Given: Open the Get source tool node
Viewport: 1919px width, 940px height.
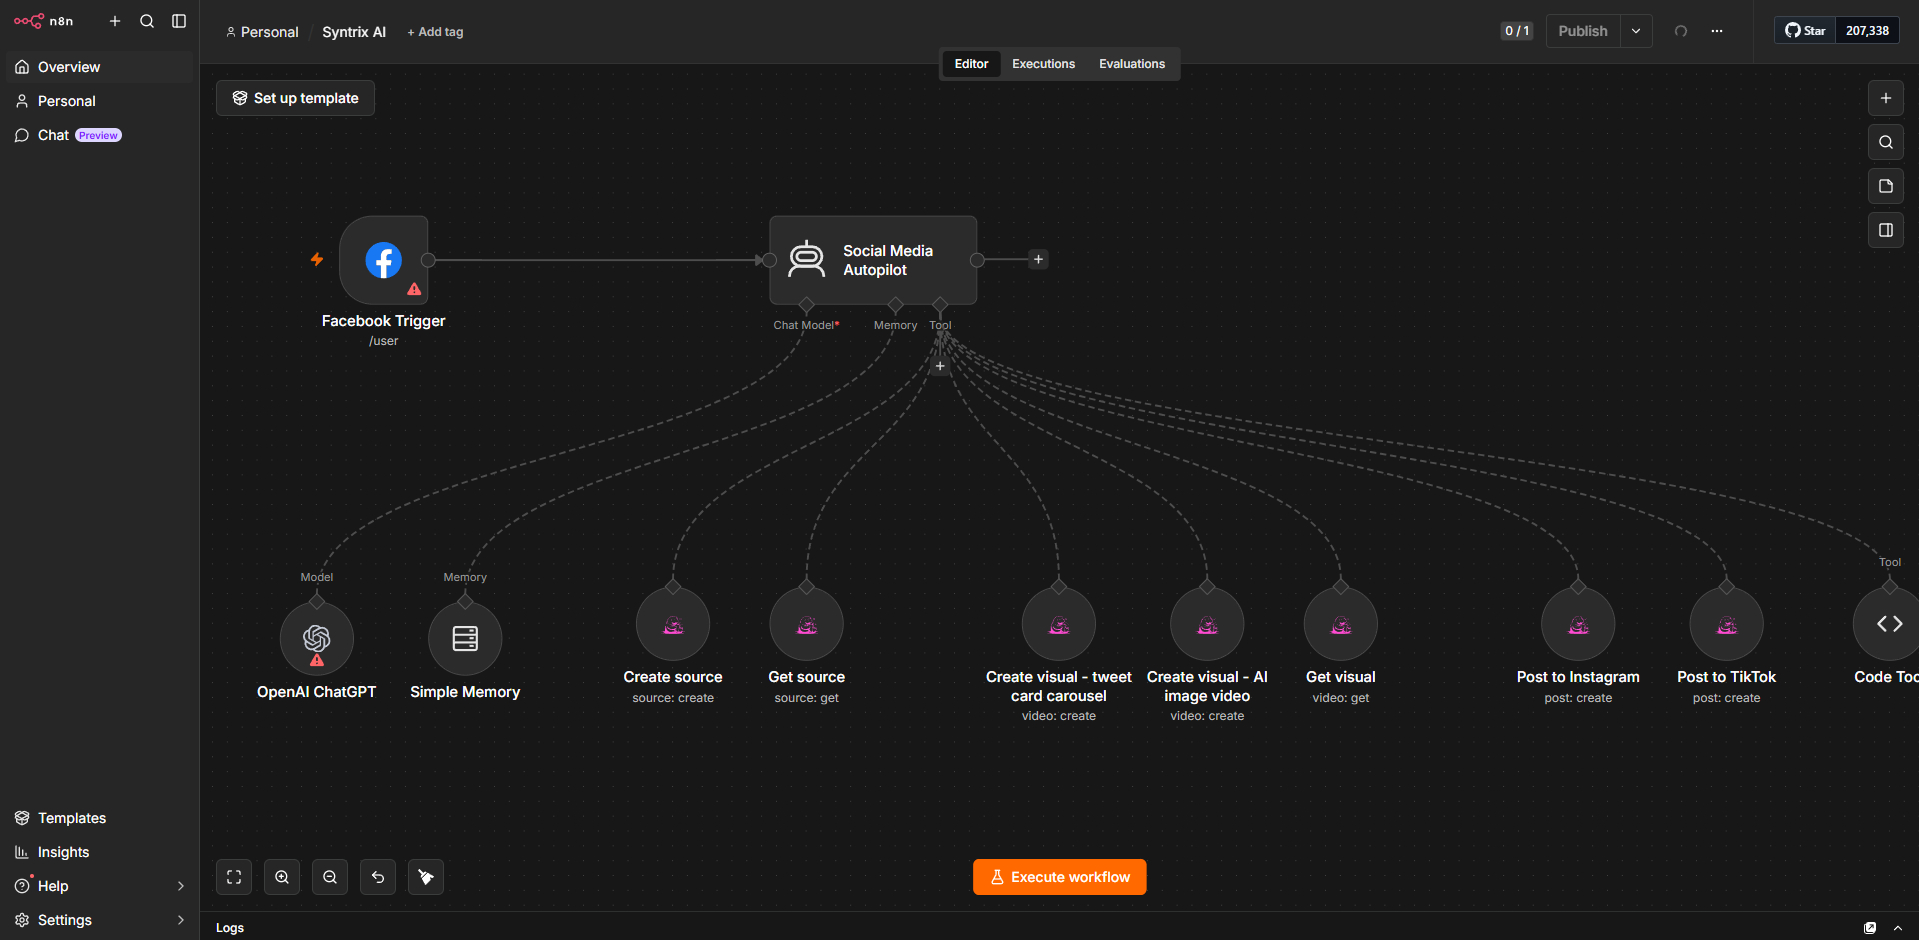Looking at the screenshot, I should click(x=807, y=624).
